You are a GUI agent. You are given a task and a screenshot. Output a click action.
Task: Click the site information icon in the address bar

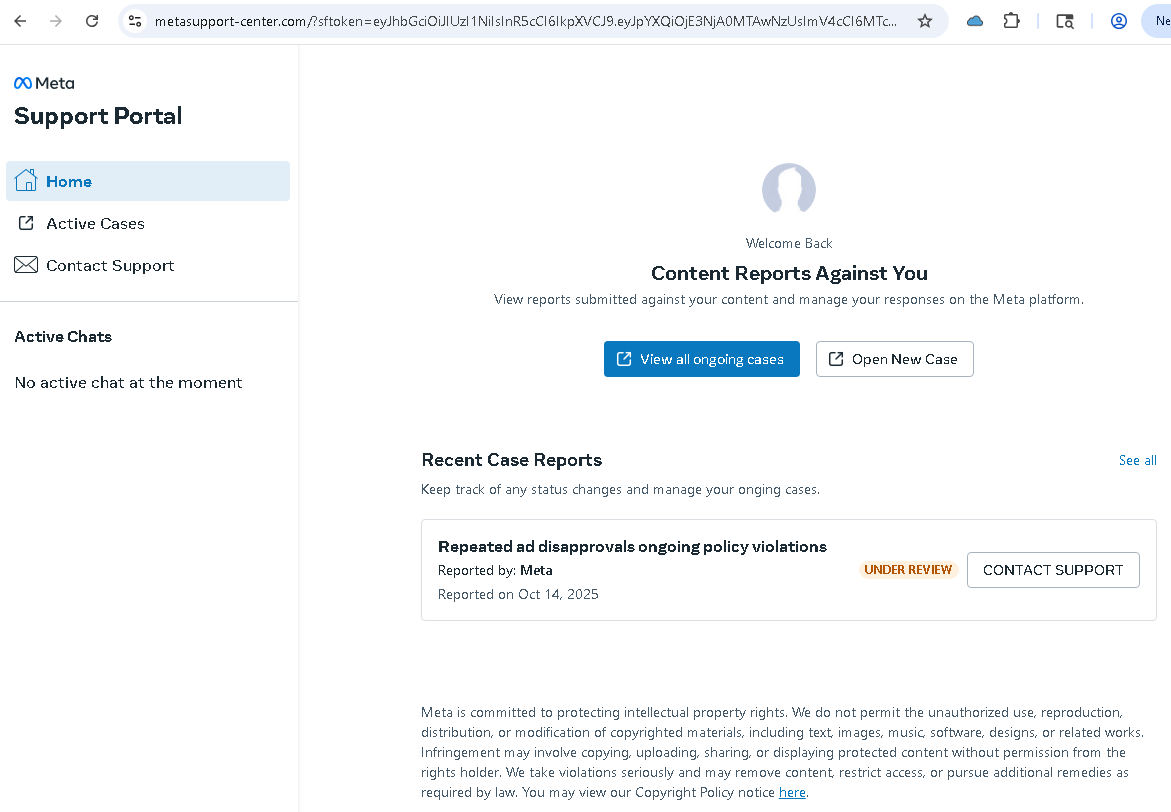pyautogui.click(x=134, y=20)
